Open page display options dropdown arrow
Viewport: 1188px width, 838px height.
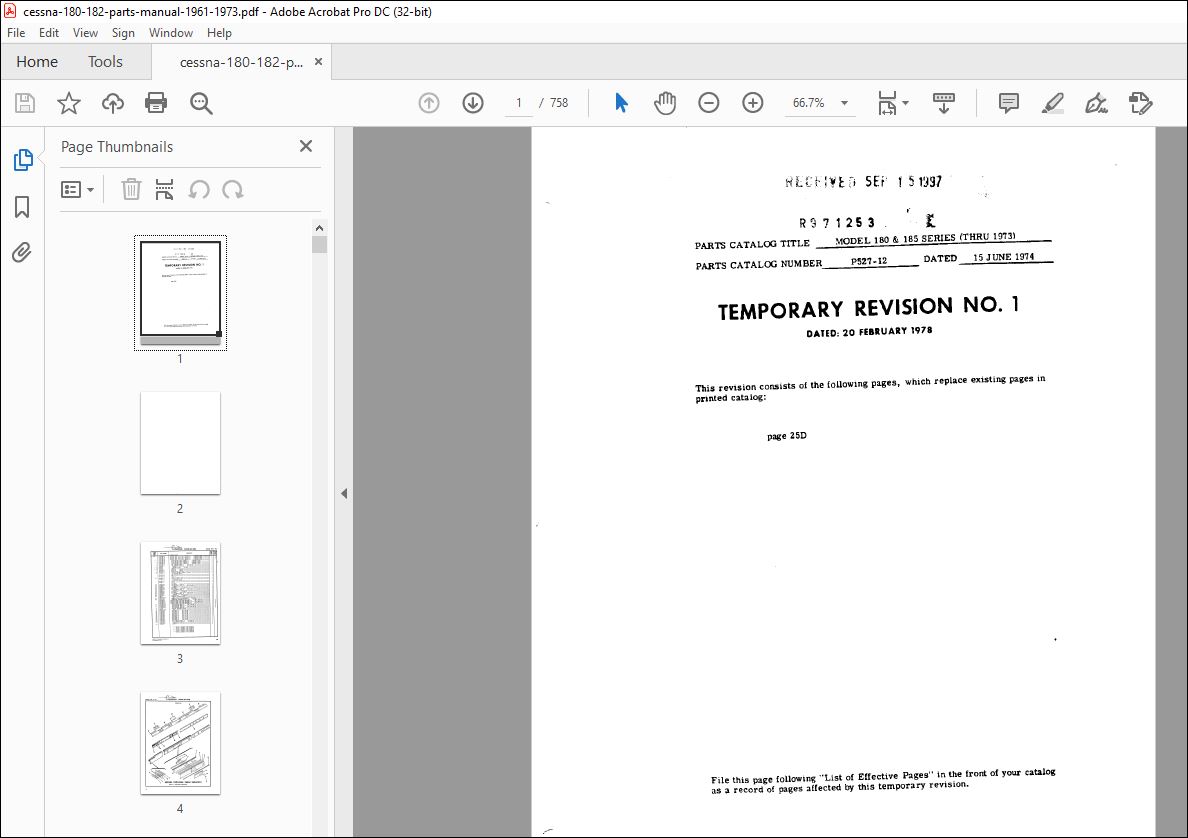[905, 103]
